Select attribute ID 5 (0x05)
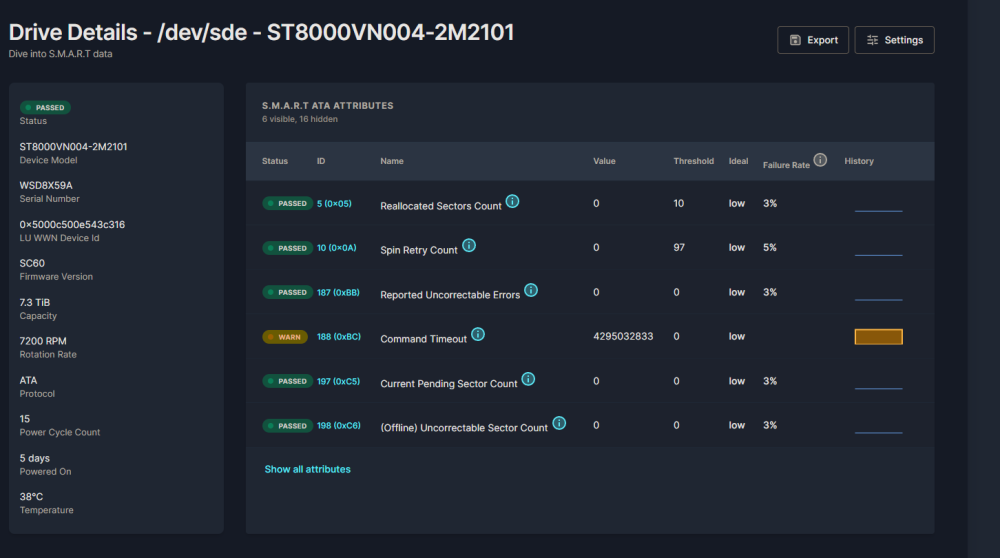Image resolution: width=1000 pixels, height=558 pixels. tap(334, 203)
